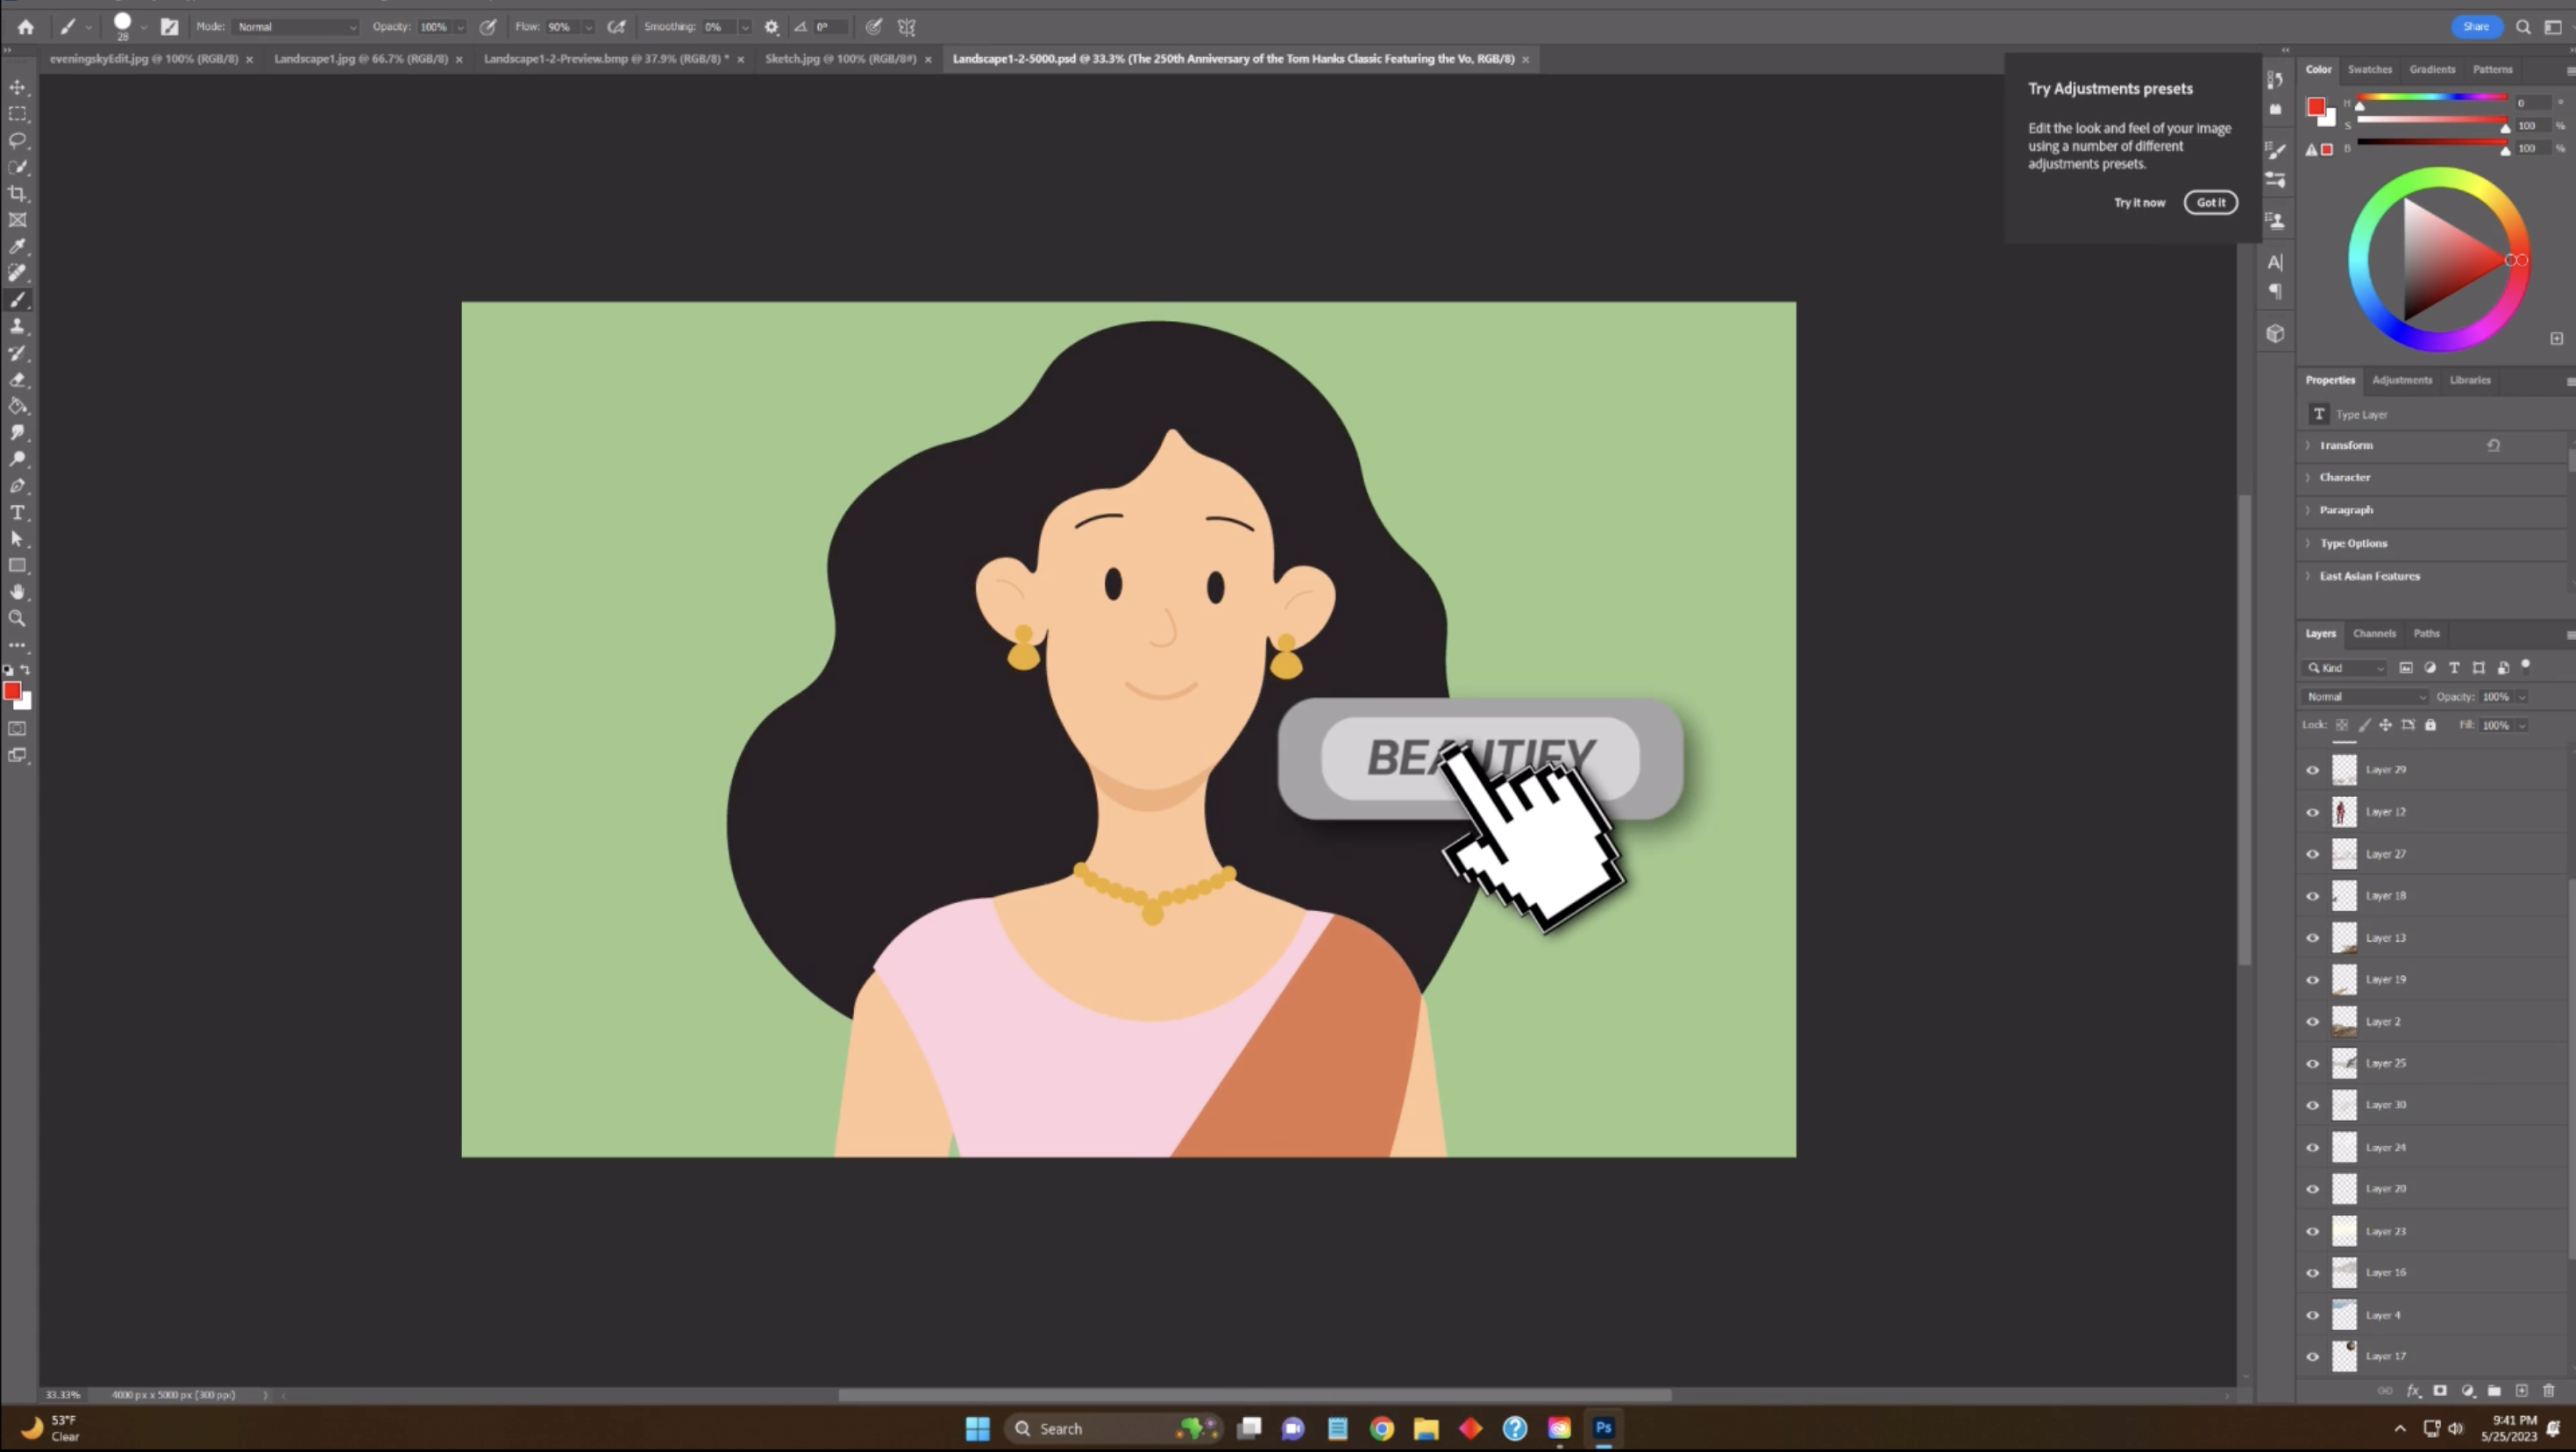Image resolution: width=2576 pixels, height=1452 pixels.
Task: Select the Horizontal Type tool
Action: pos(17,513)
